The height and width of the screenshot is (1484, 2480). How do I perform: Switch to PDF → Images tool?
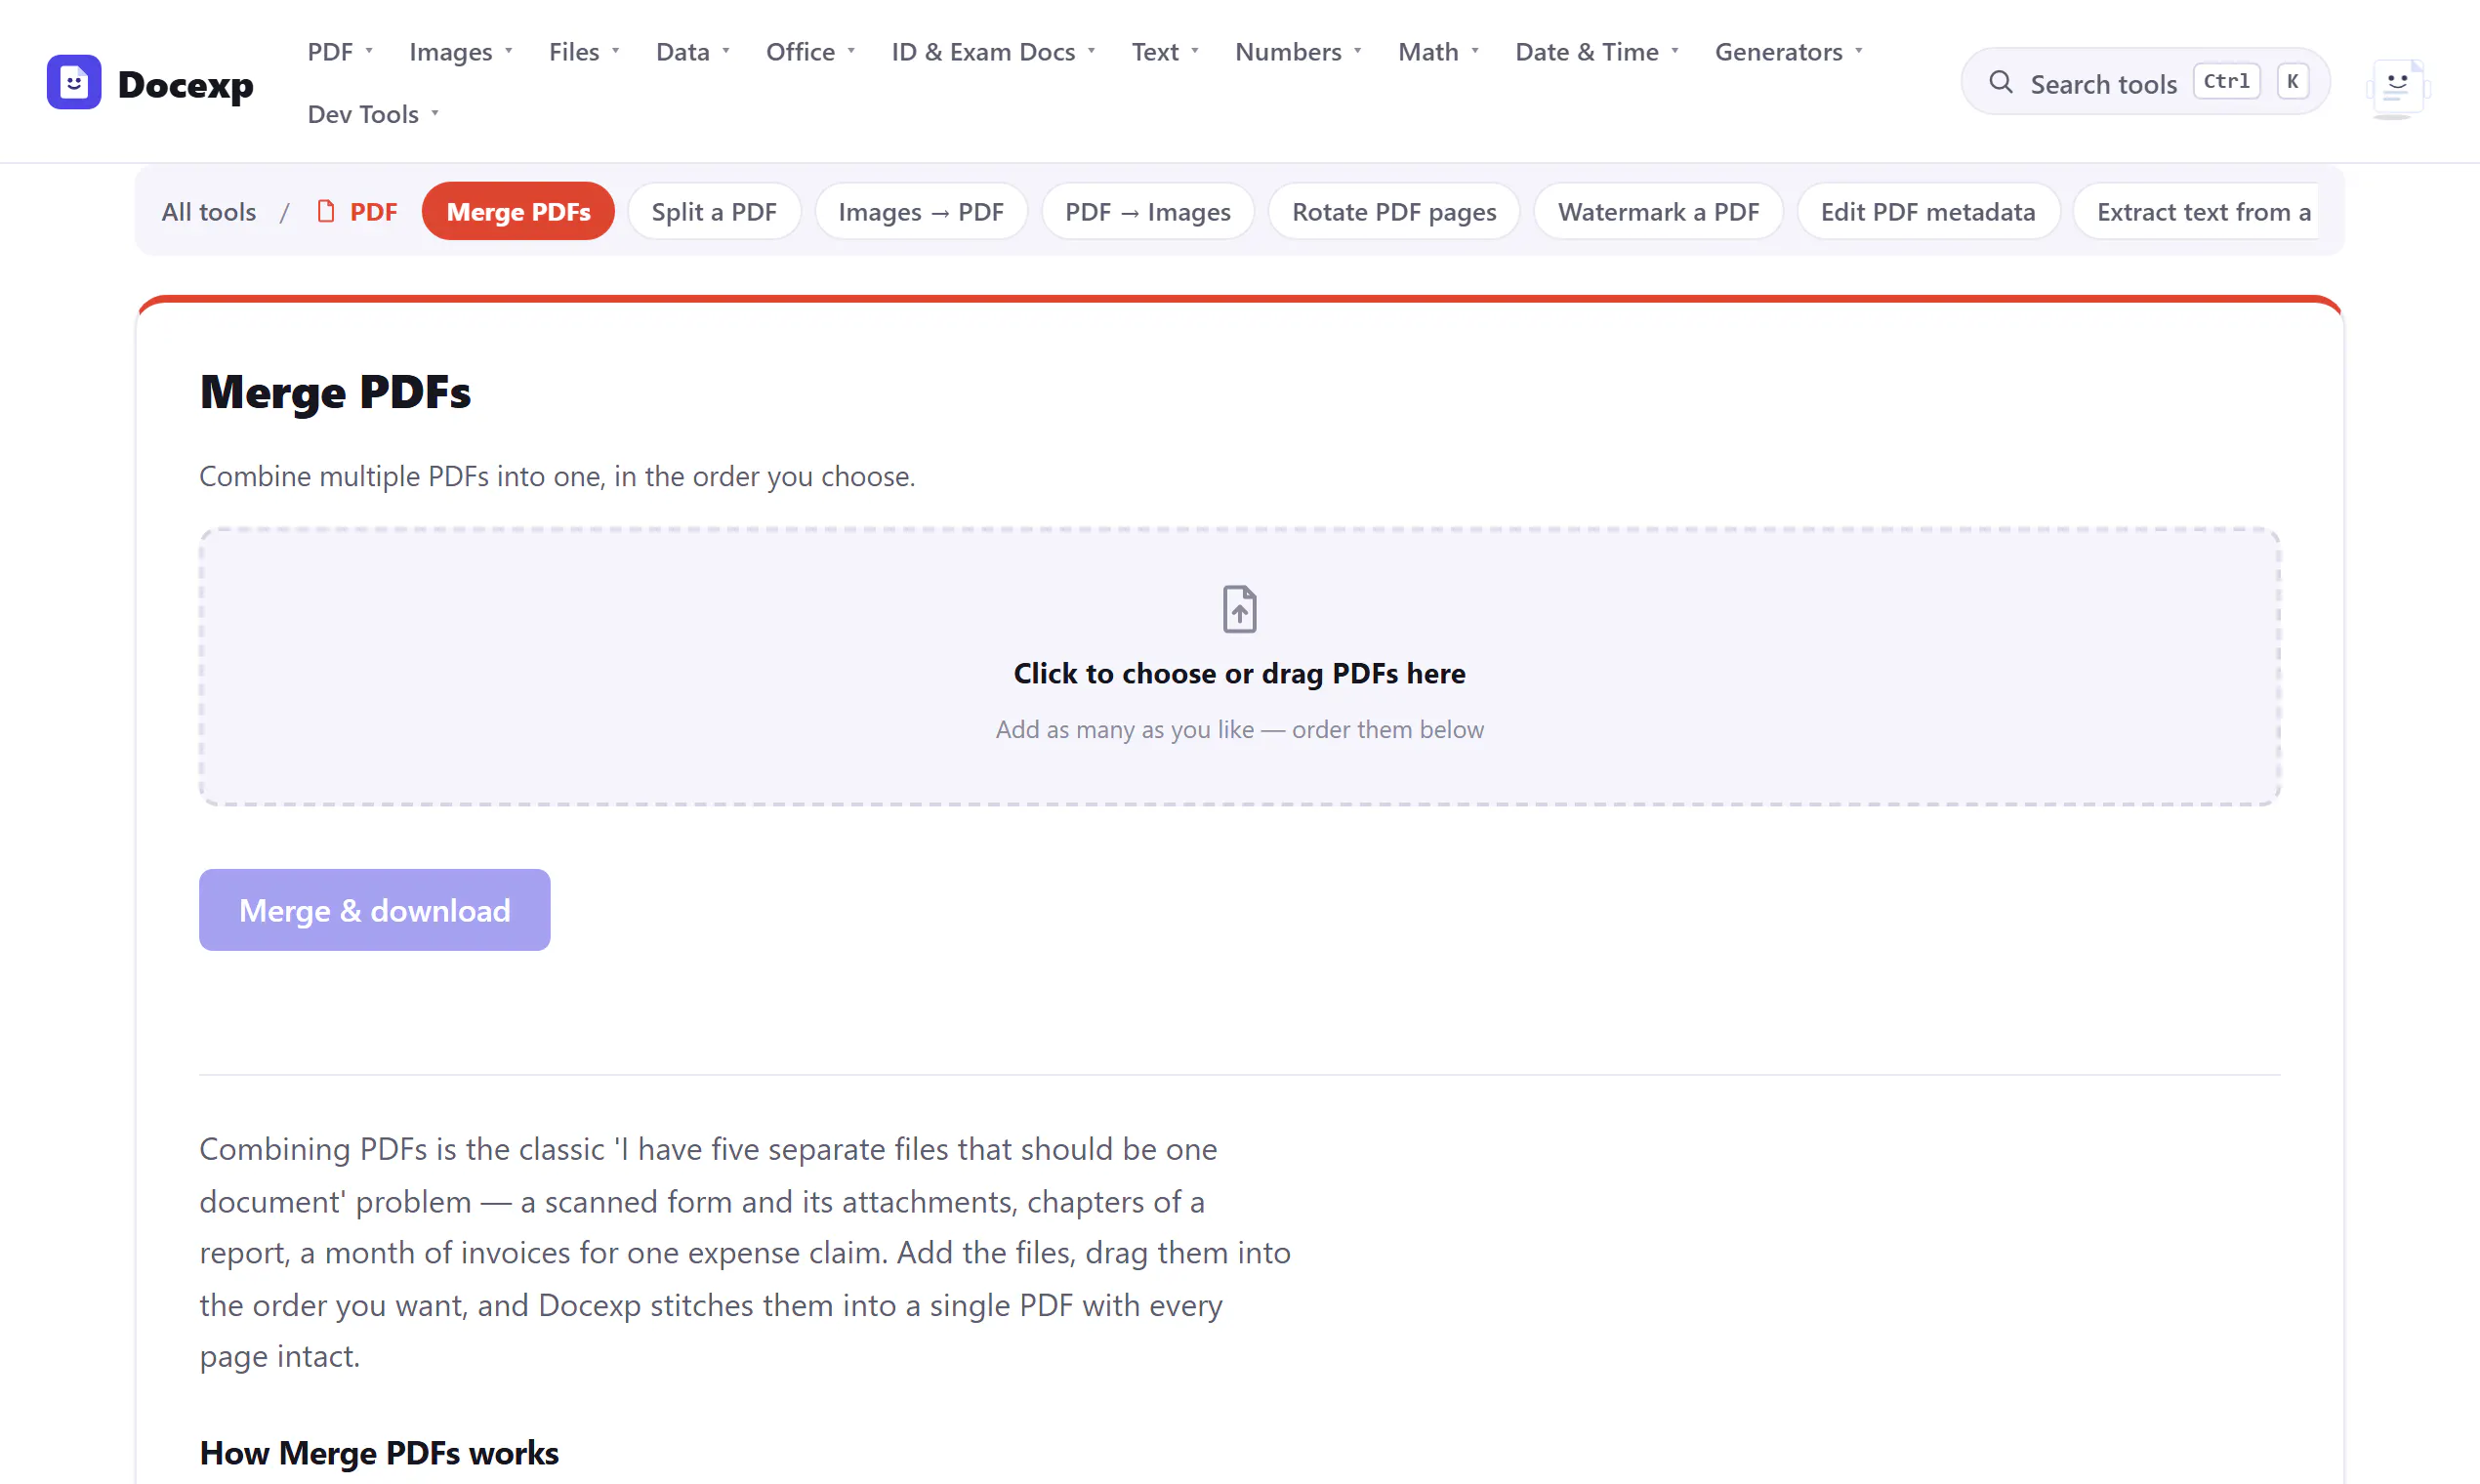[x=1147, y=211]
